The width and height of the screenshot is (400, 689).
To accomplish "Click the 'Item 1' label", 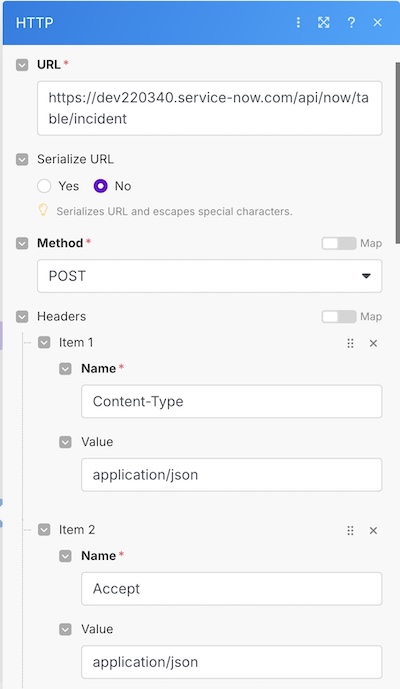I will (x=76, y=342).
